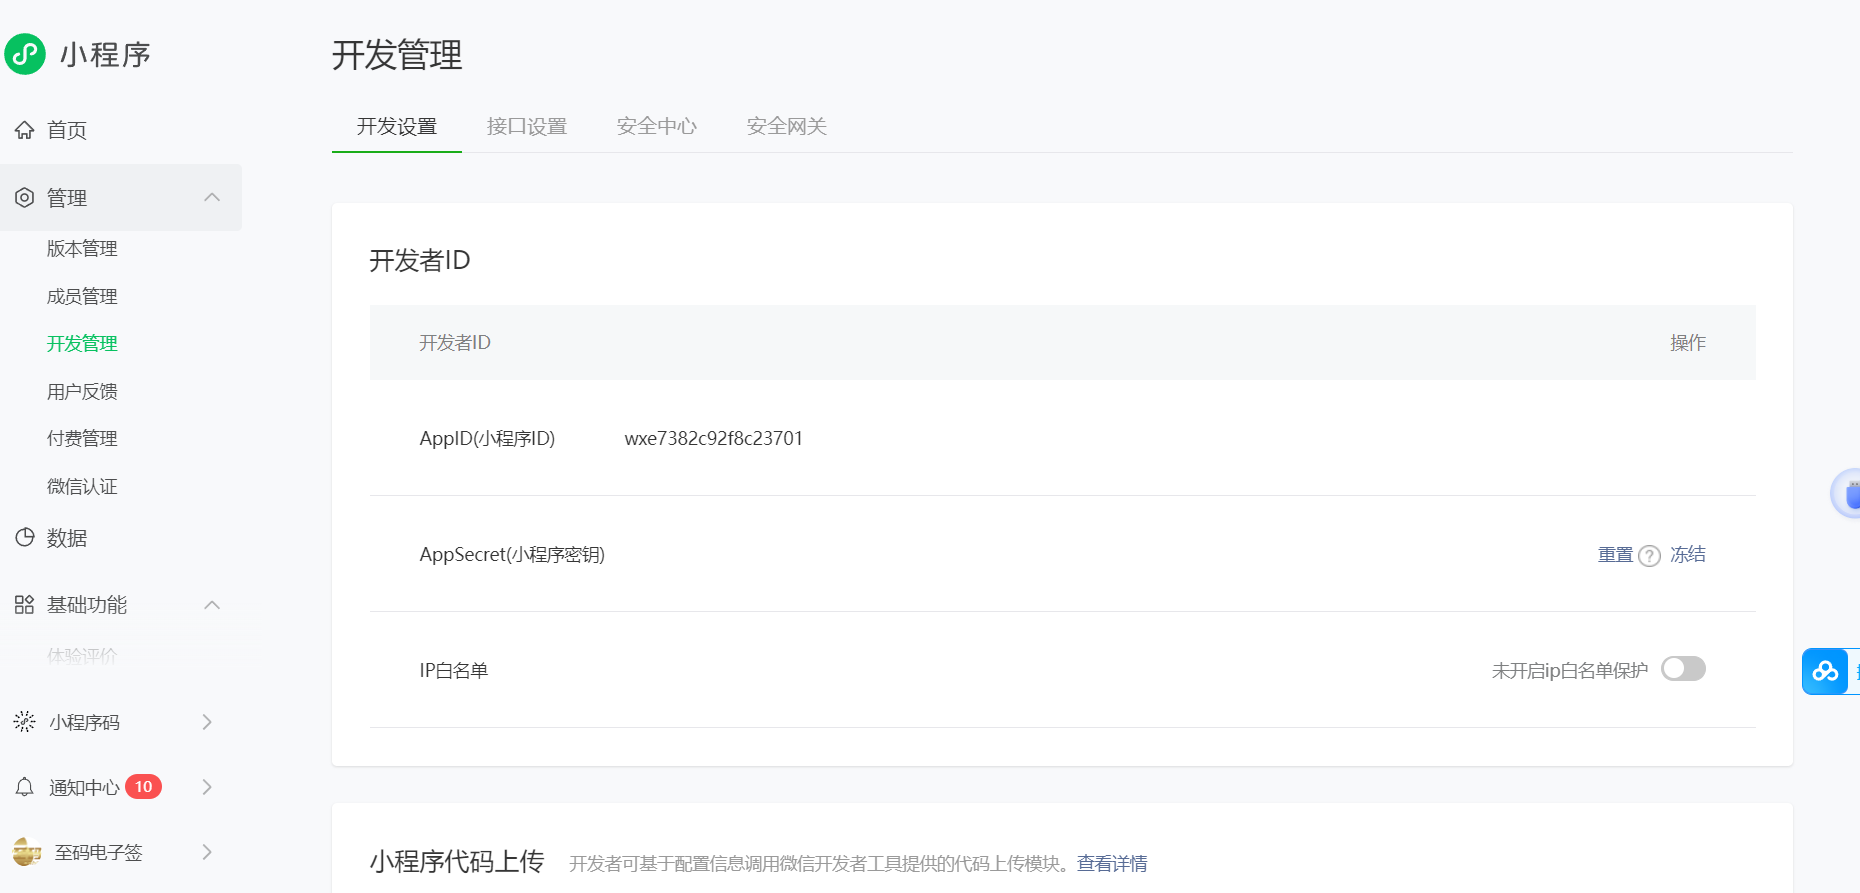Switch to the 安全中心 tab
Image resolution: width=1860 pixels, height=893 pixels.
coord(657,126)
